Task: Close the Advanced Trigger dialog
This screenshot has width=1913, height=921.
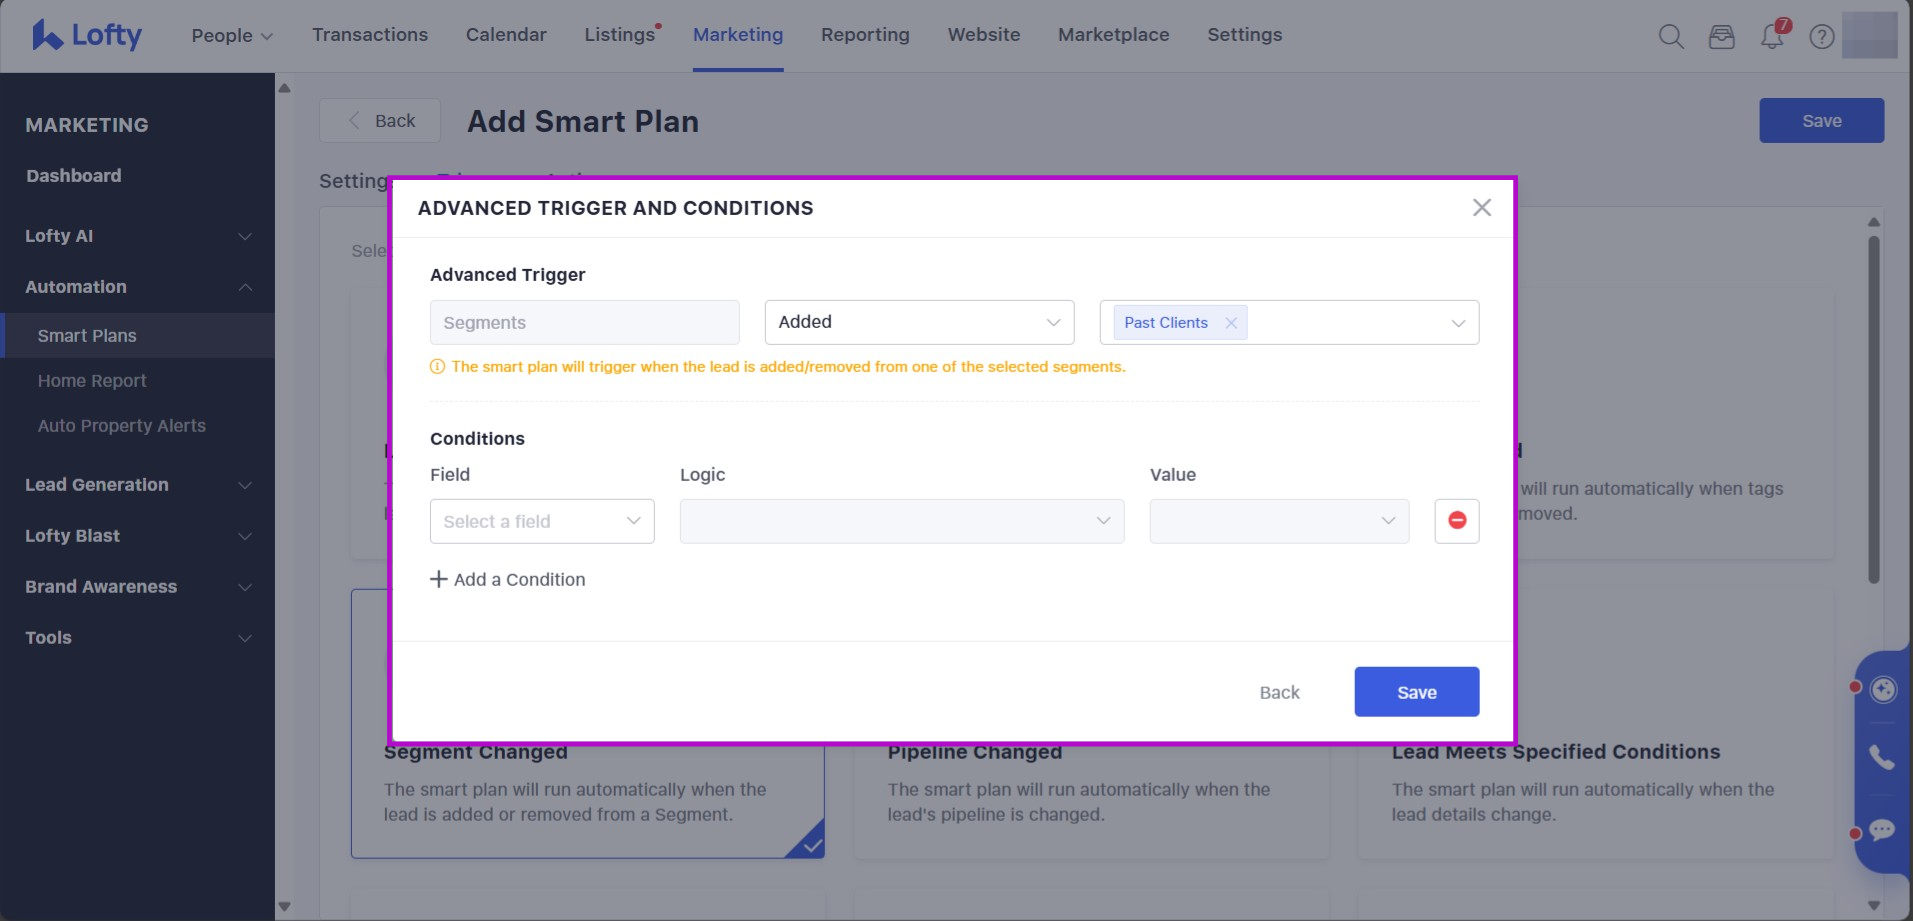Action: (1481, 207)
